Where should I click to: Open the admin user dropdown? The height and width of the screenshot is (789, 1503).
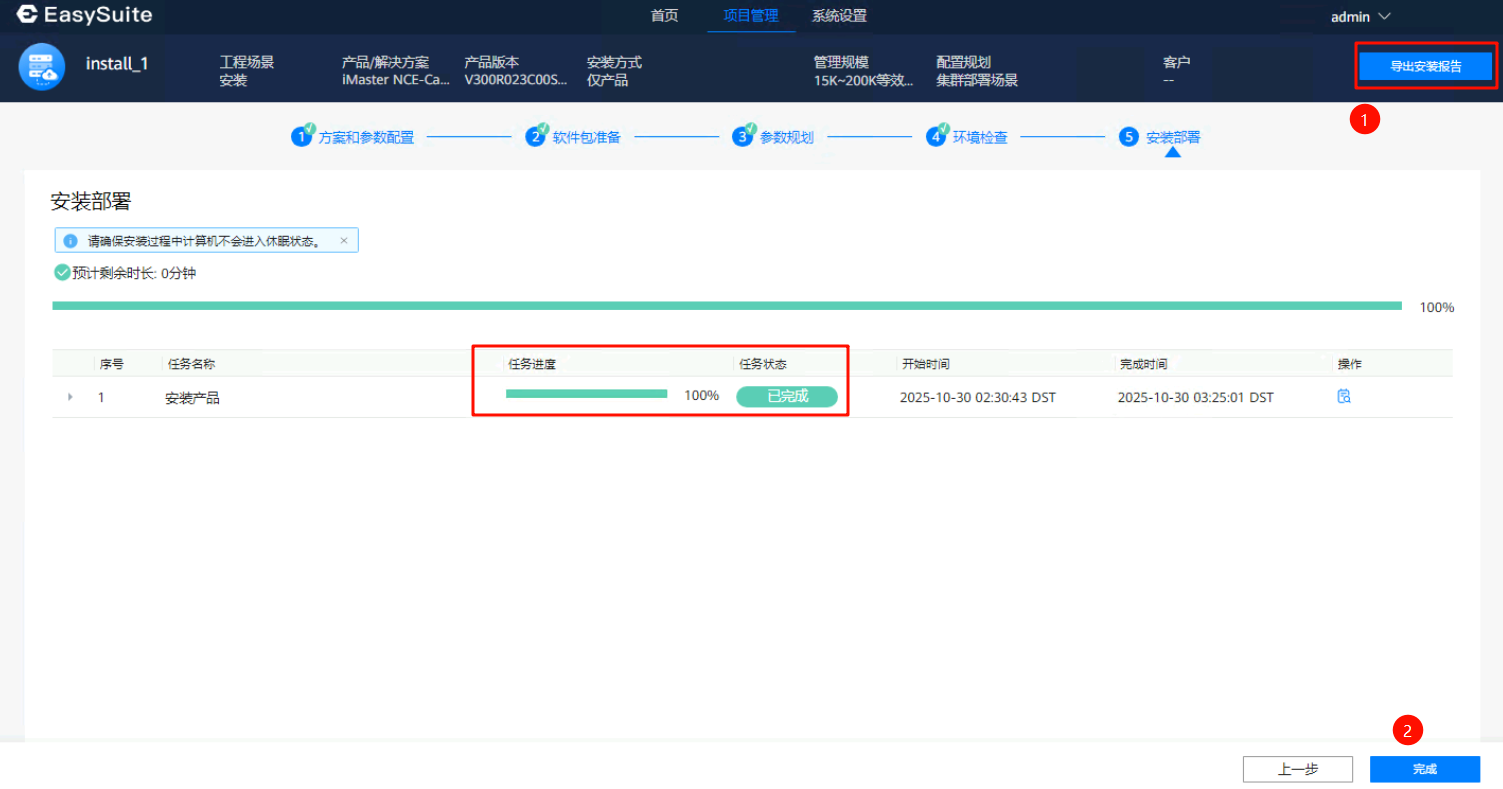pos(1360,16)
